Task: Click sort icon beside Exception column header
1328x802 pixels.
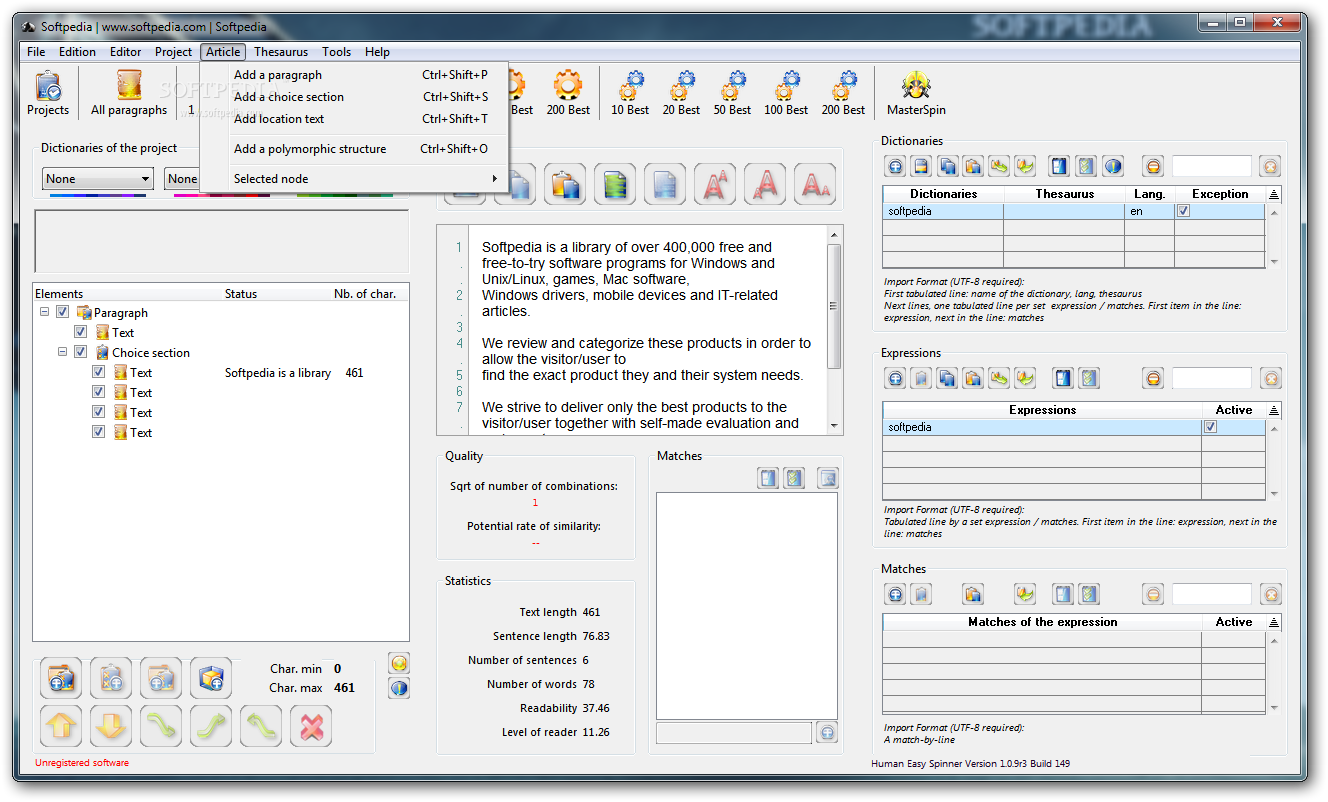Action: click(x=1274, y=194)
